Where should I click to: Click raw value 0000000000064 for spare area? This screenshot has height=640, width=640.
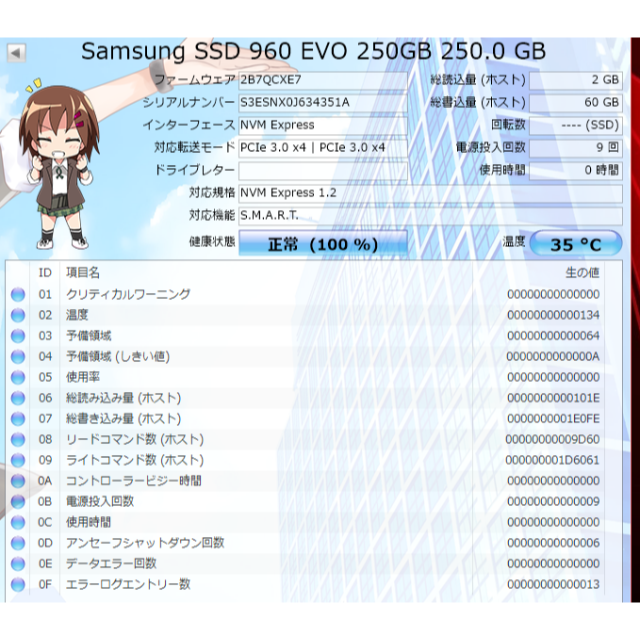coord(553,336)
